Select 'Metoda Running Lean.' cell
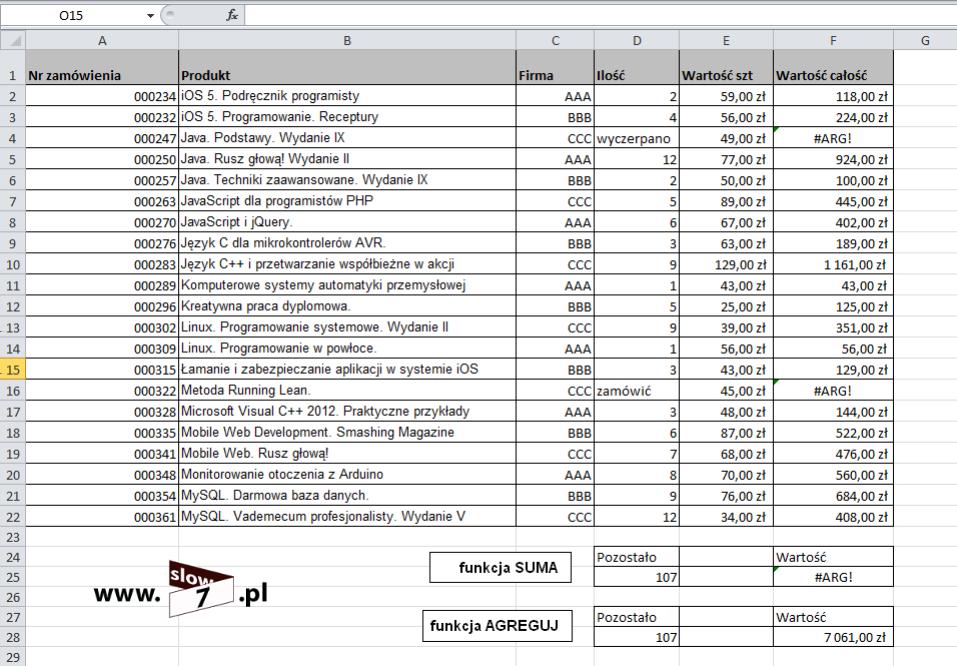 347,391
